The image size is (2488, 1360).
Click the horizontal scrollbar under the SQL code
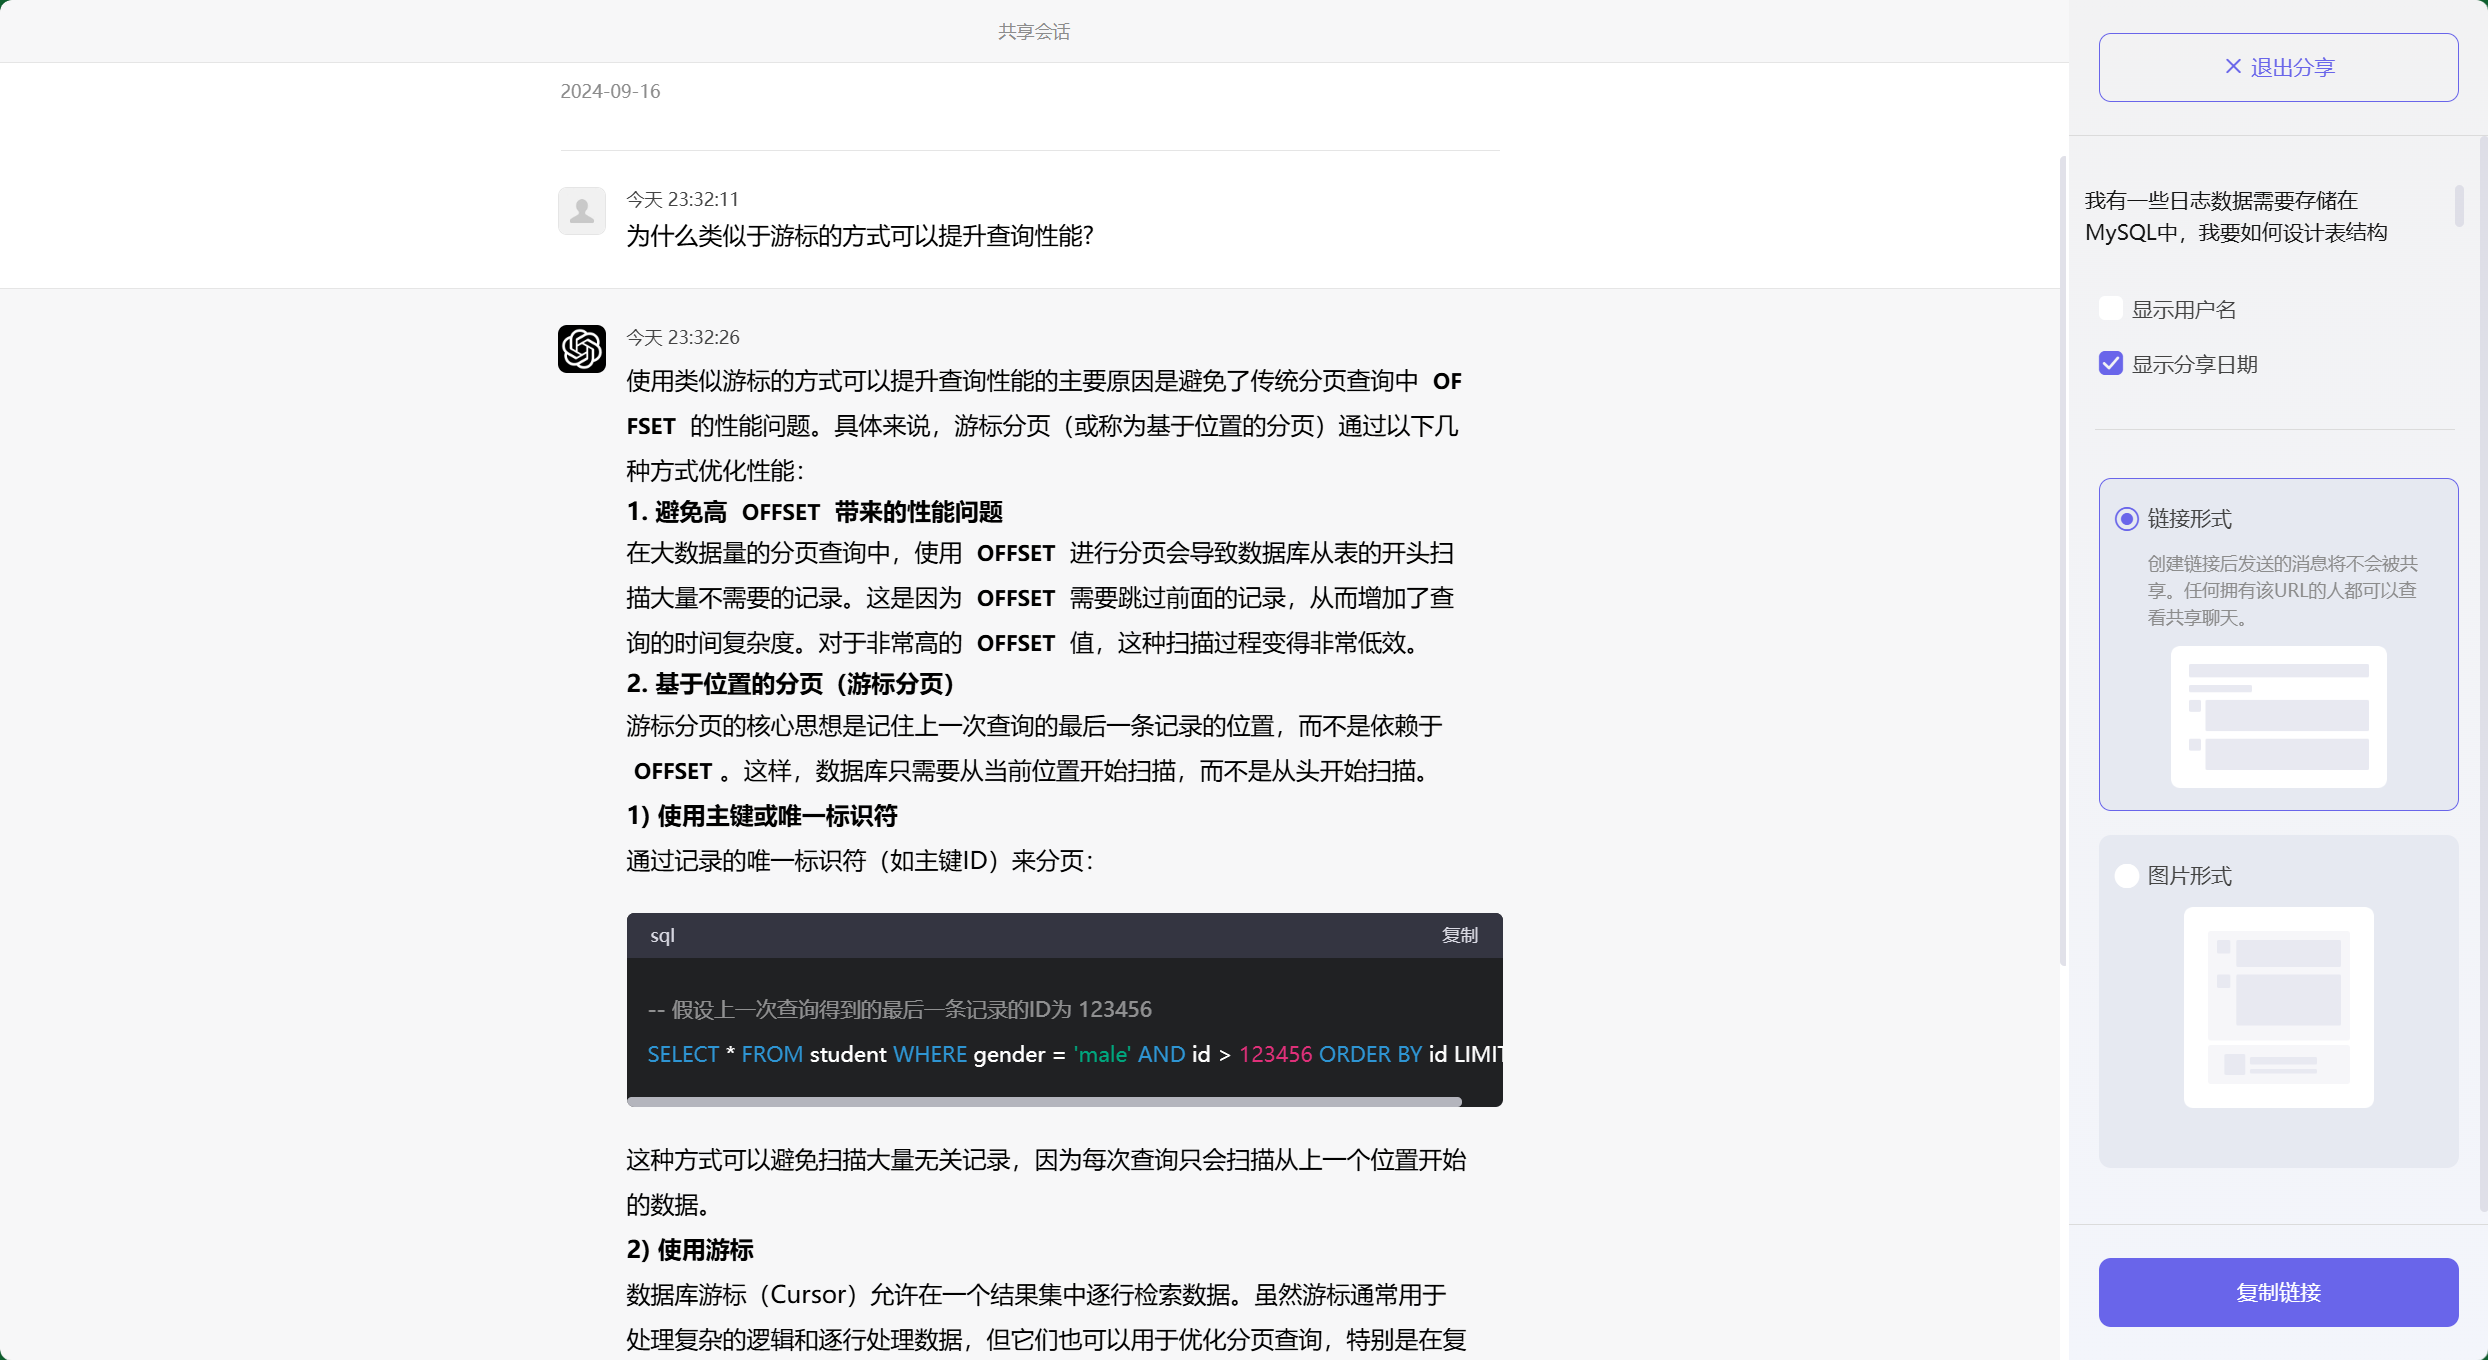1044,1100
